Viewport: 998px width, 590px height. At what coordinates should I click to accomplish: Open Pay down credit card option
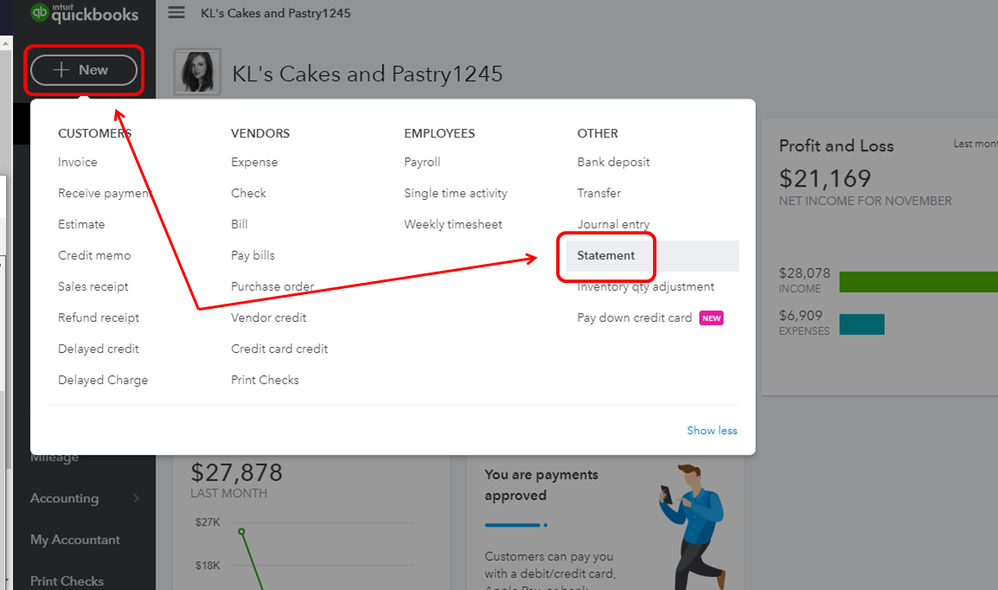(634, 318)
